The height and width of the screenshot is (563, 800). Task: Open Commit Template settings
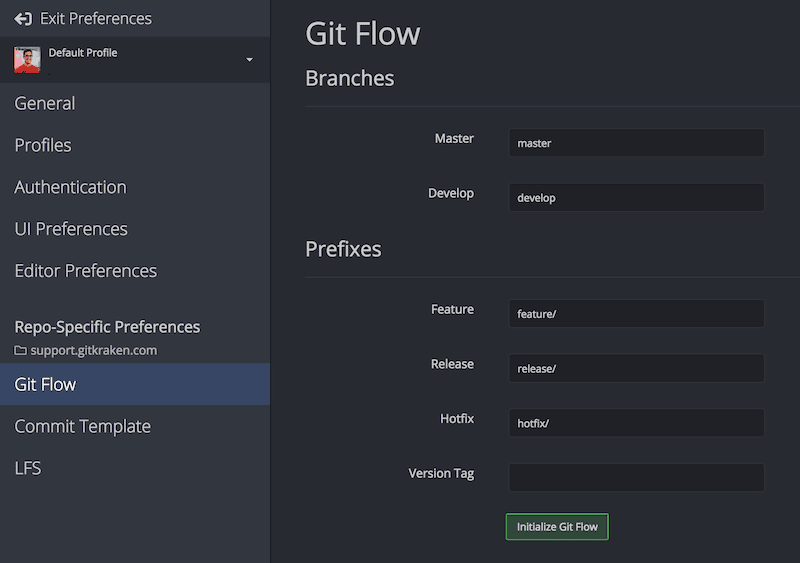pyautogui.click(x=82, y=426)
